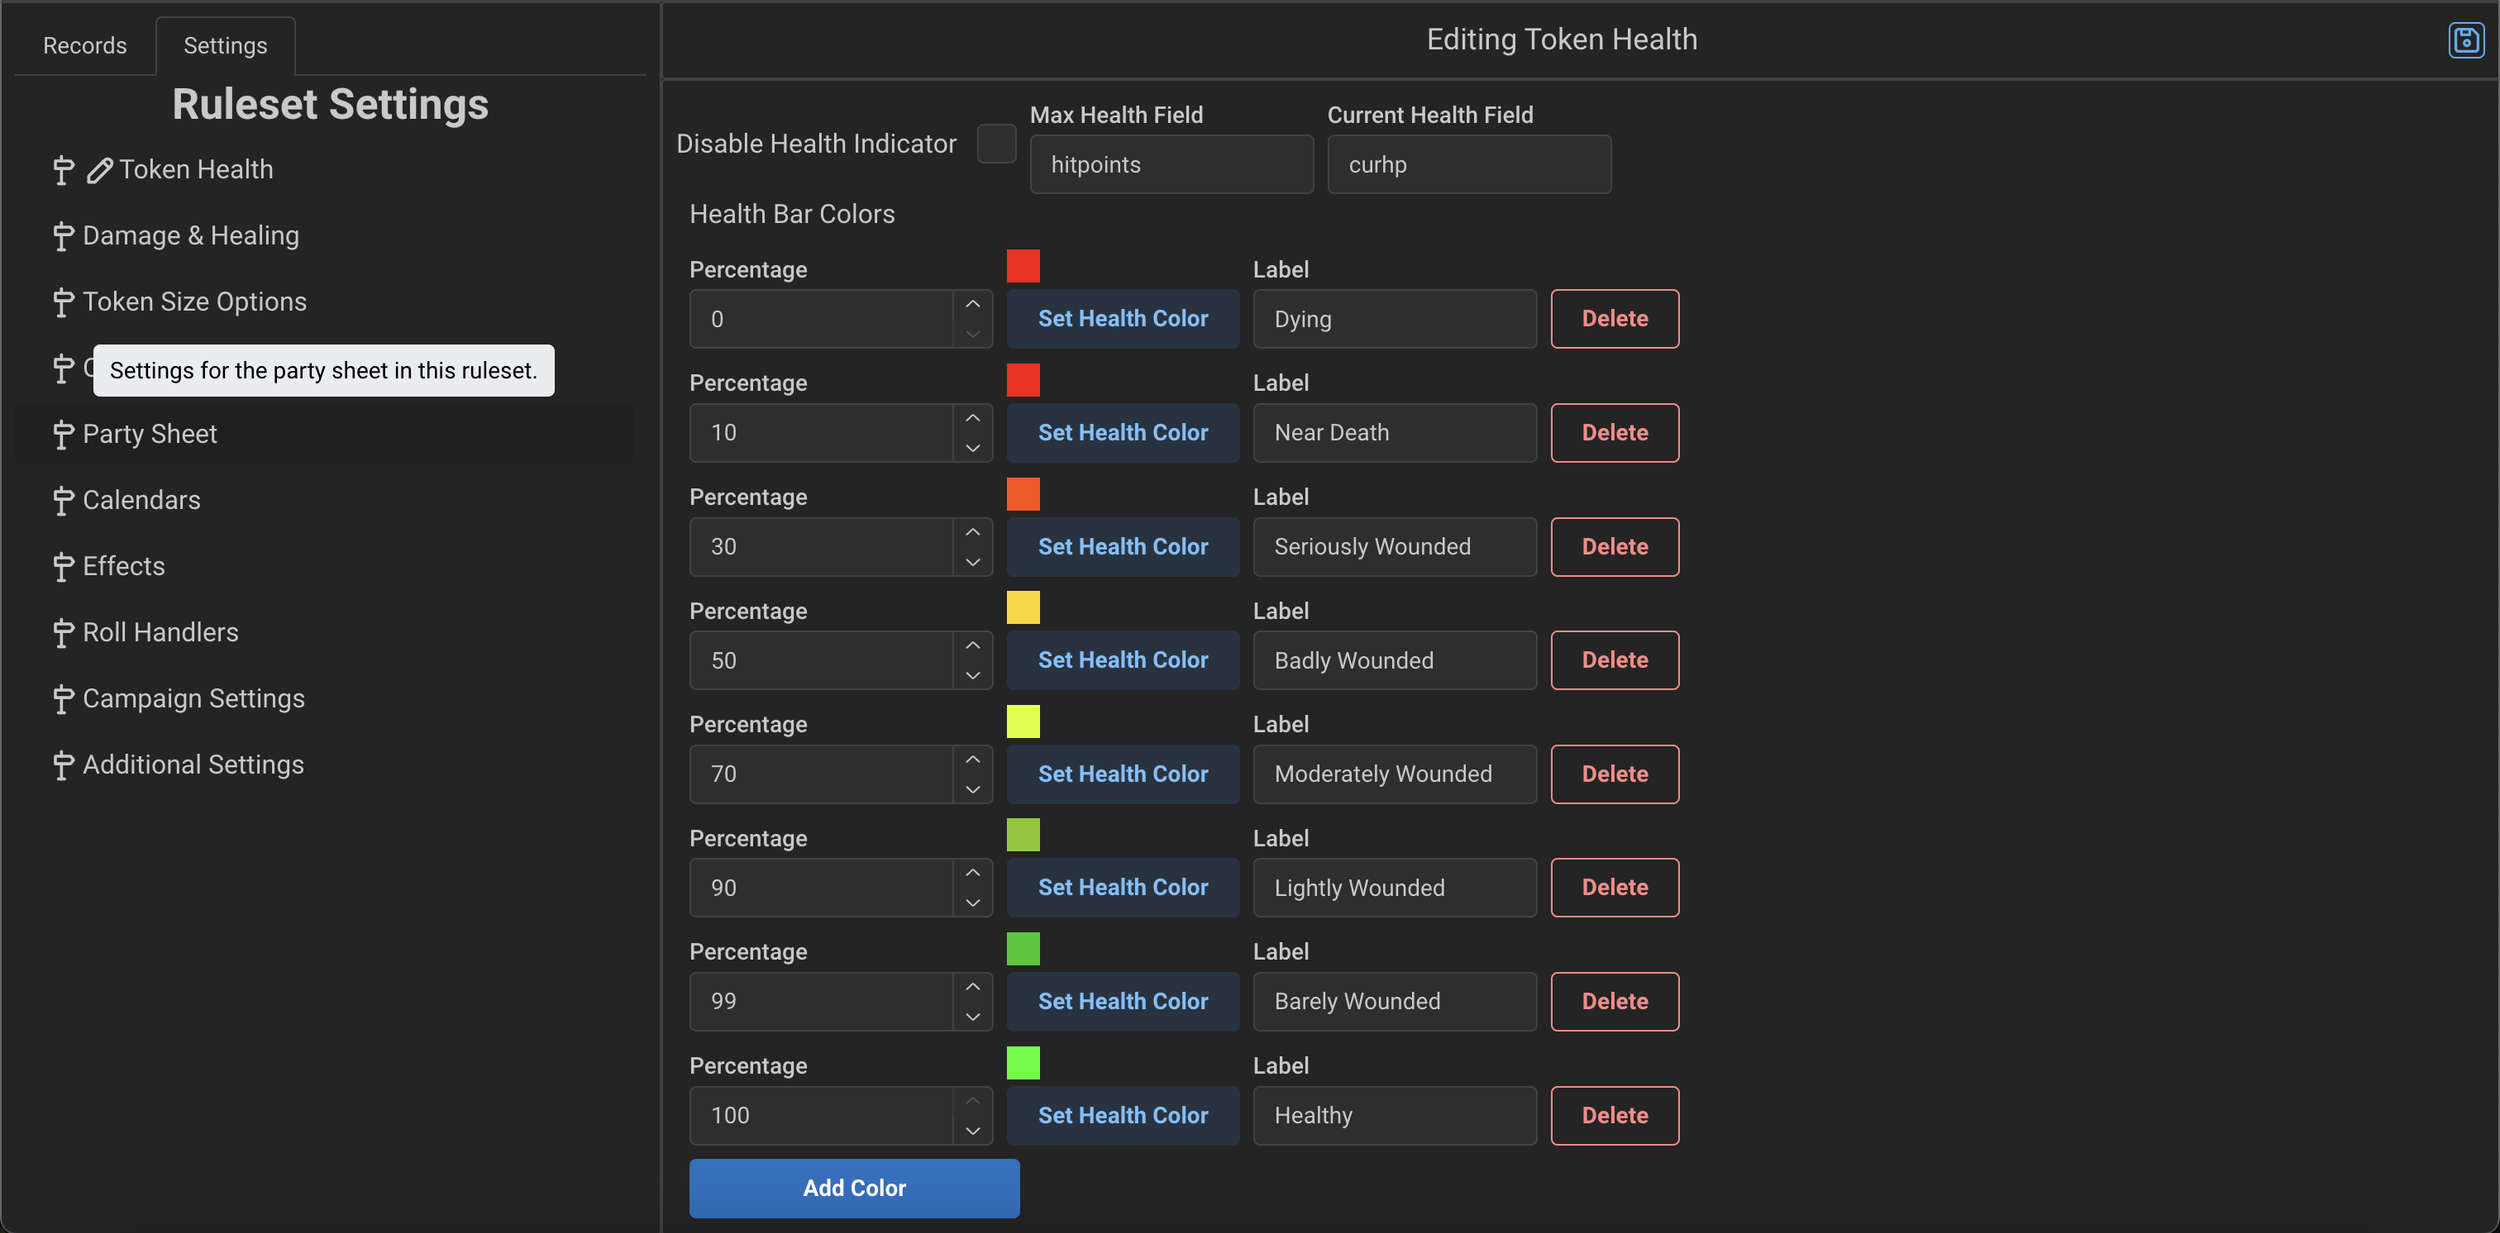2500x1233 pixels.
Task: Increment the Badly Wounded percentage with up arrow
Action: tap(972, 646)
